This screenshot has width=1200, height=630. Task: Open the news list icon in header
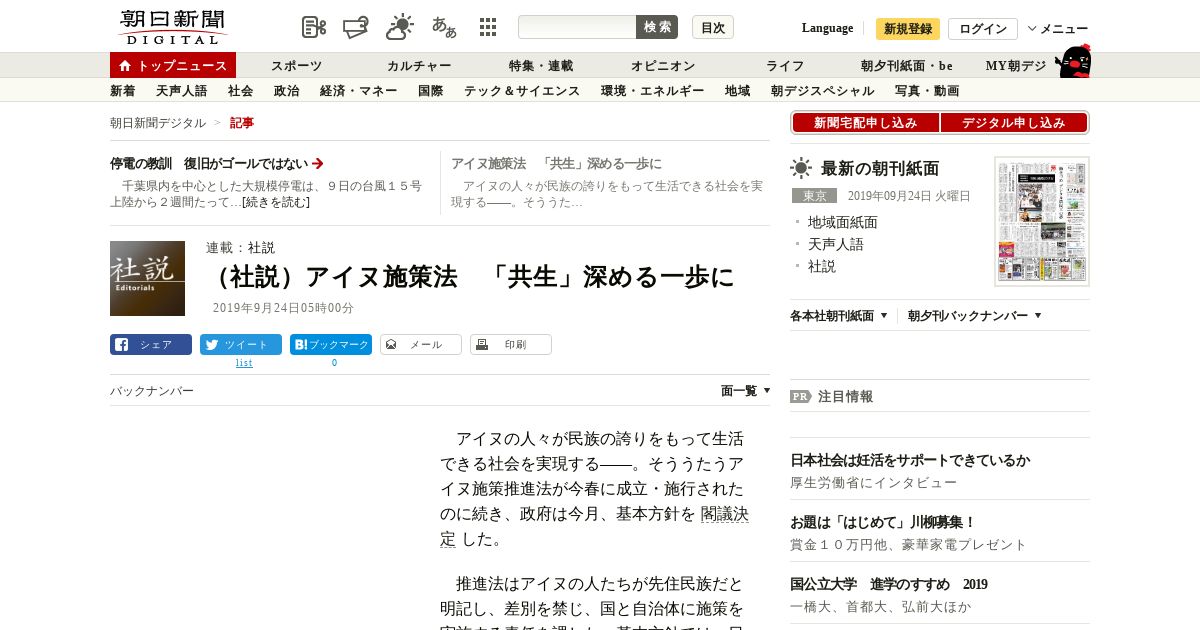(x=314, y=27)
